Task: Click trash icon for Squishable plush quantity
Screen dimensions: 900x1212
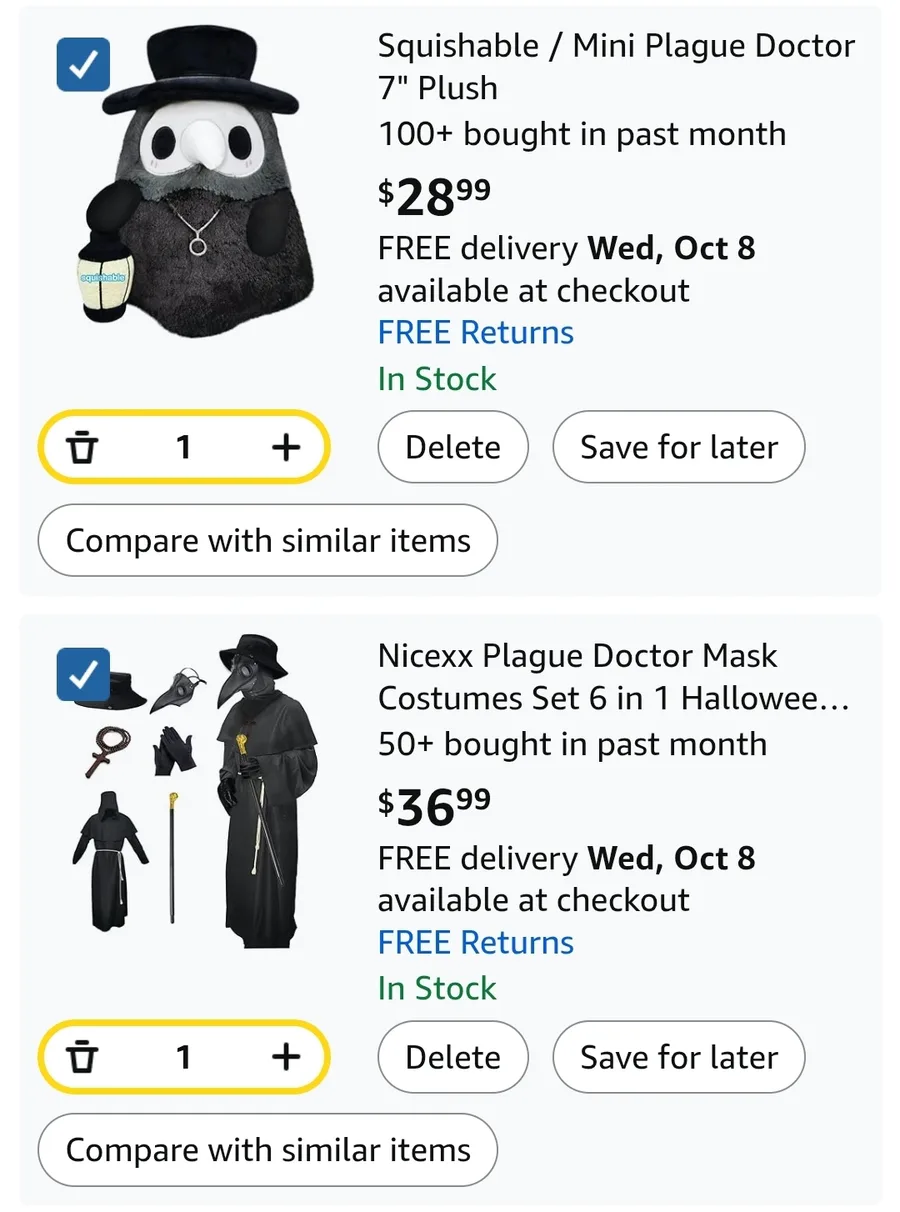Action: click(84, 448)
